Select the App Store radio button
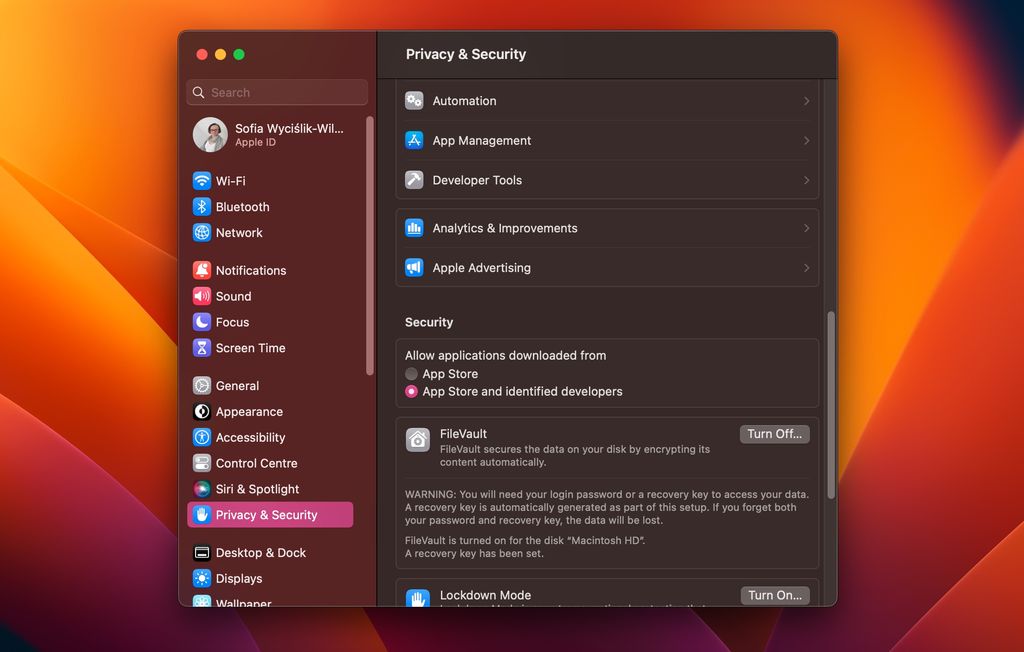1024x652 pixels. (x=410, y=373)
